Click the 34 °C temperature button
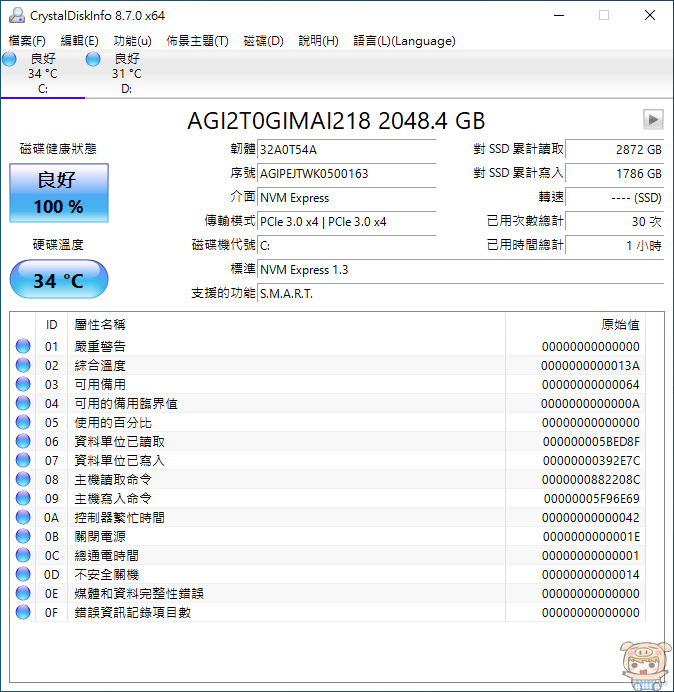Image resolution: width=674 pixels, height=692 pixels. coord(59,280)
